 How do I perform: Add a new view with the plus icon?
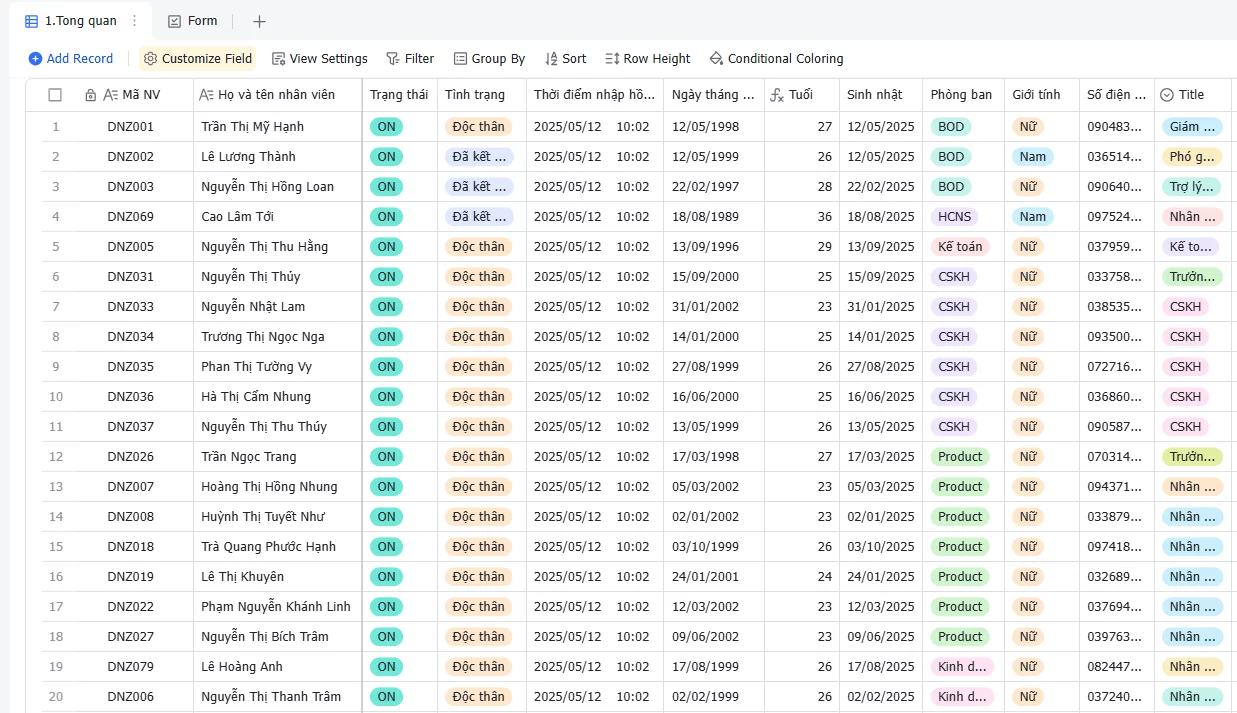click(x=259, y=21)
